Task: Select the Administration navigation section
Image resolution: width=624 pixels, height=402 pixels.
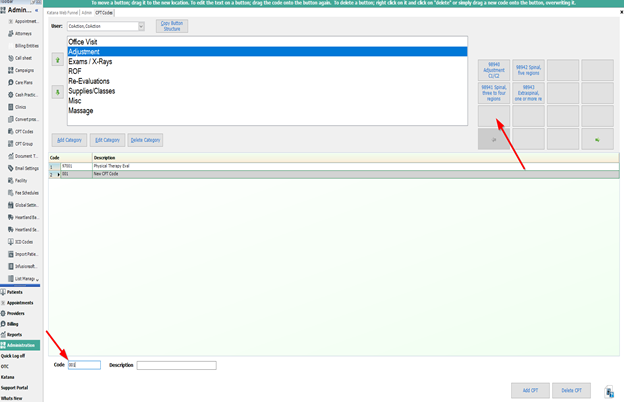Action: (20, 345)
